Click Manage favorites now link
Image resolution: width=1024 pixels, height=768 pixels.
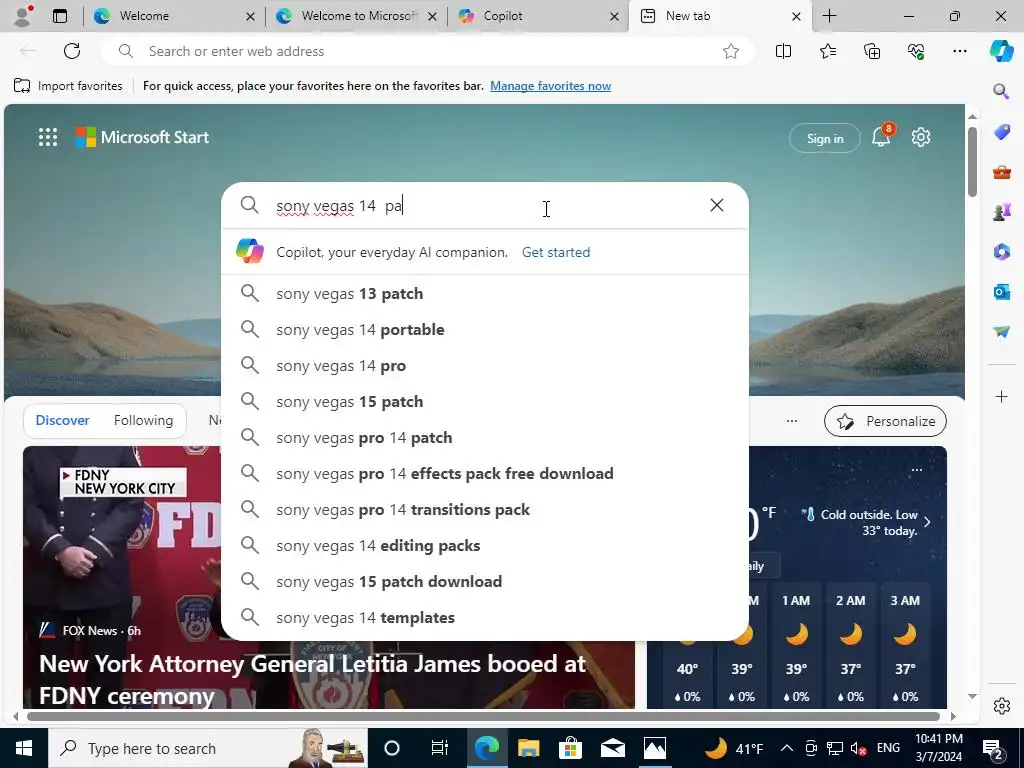550,86
